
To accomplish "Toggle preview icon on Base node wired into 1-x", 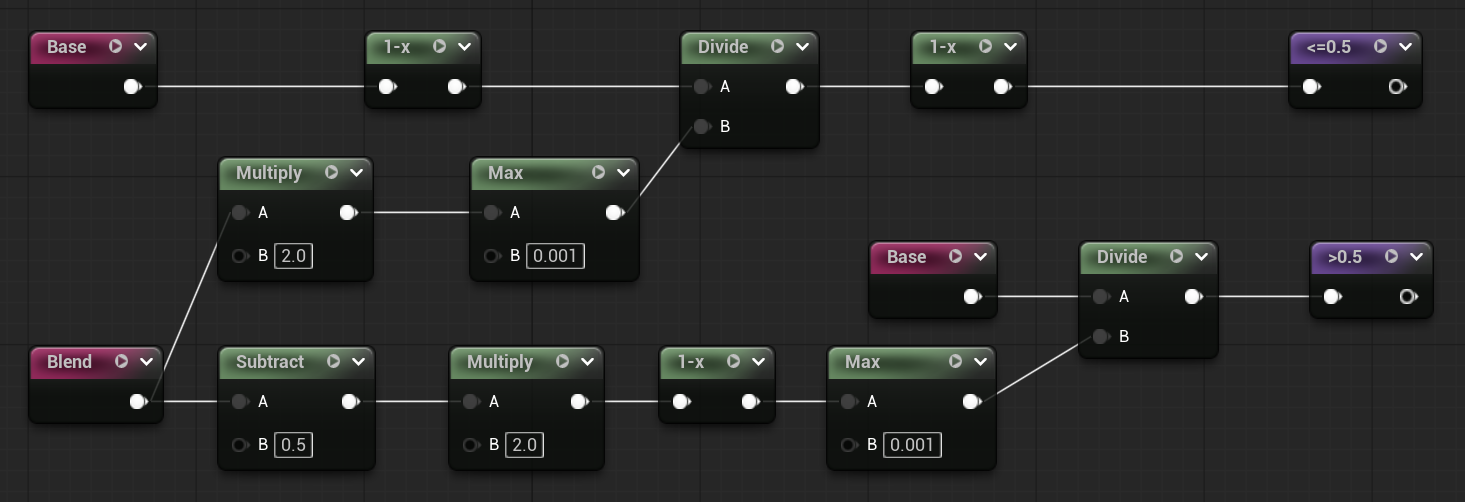I will pos(116,47).
